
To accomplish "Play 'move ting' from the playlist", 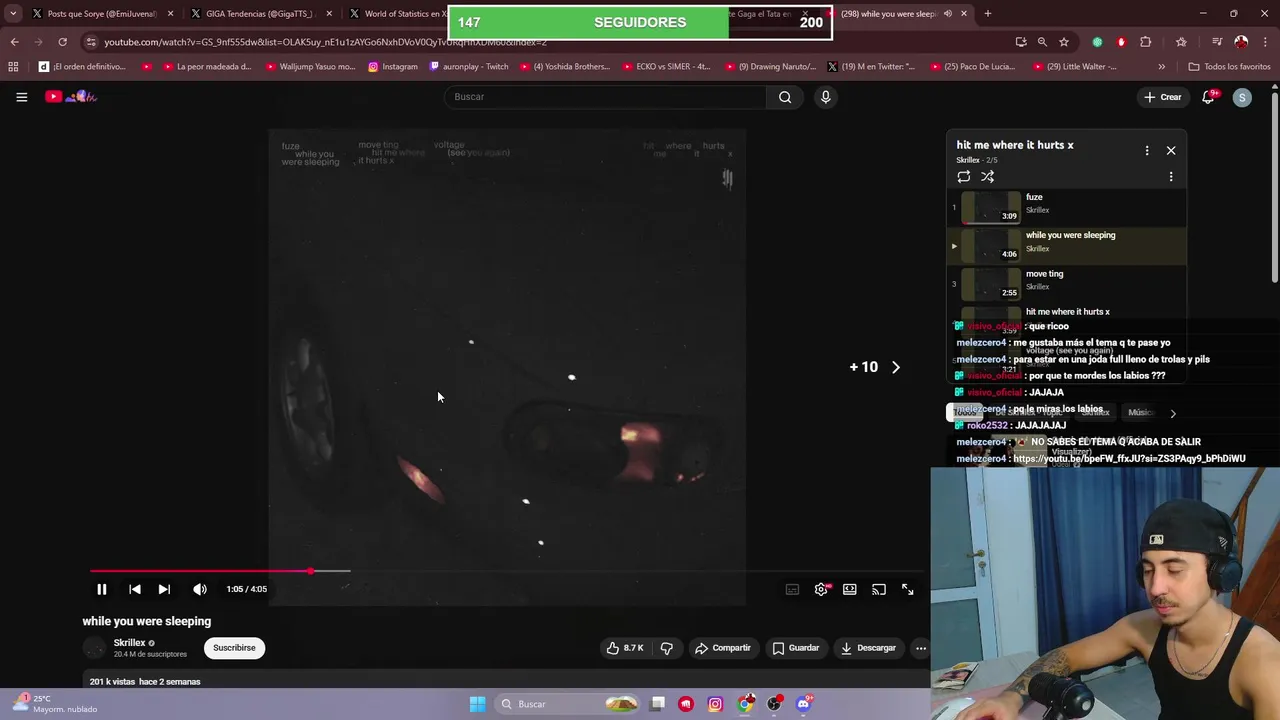I will click(1067, 283).
